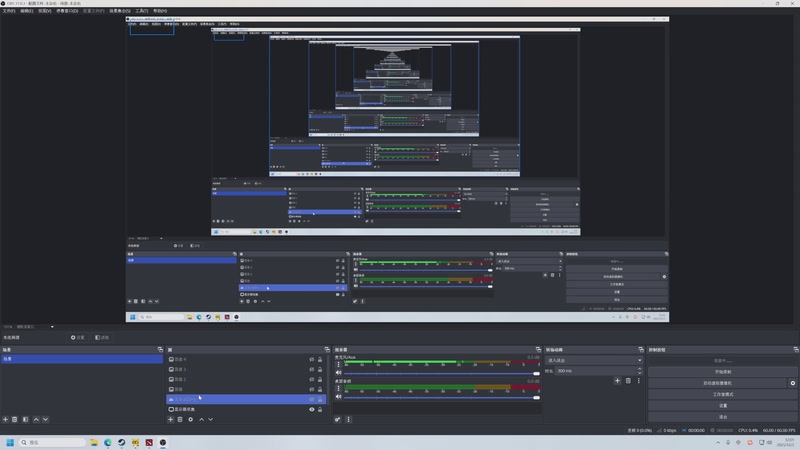
Task: Open source filters button in source toolbar
Action: coord(102,337)
